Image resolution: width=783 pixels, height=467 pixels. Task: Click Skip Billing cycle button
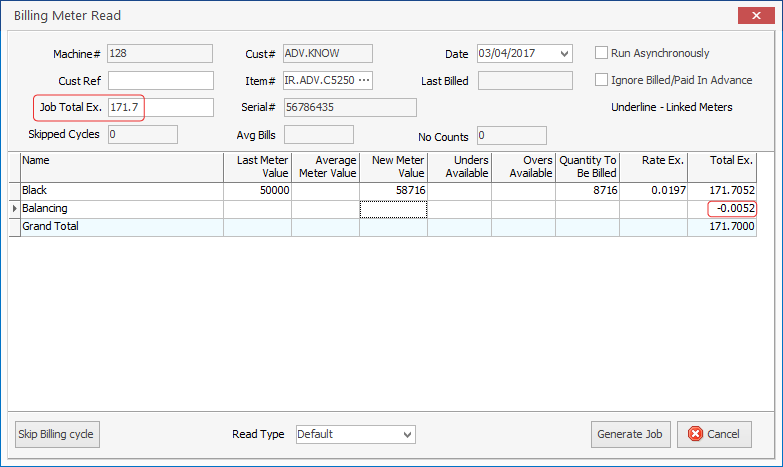(58, 434)
